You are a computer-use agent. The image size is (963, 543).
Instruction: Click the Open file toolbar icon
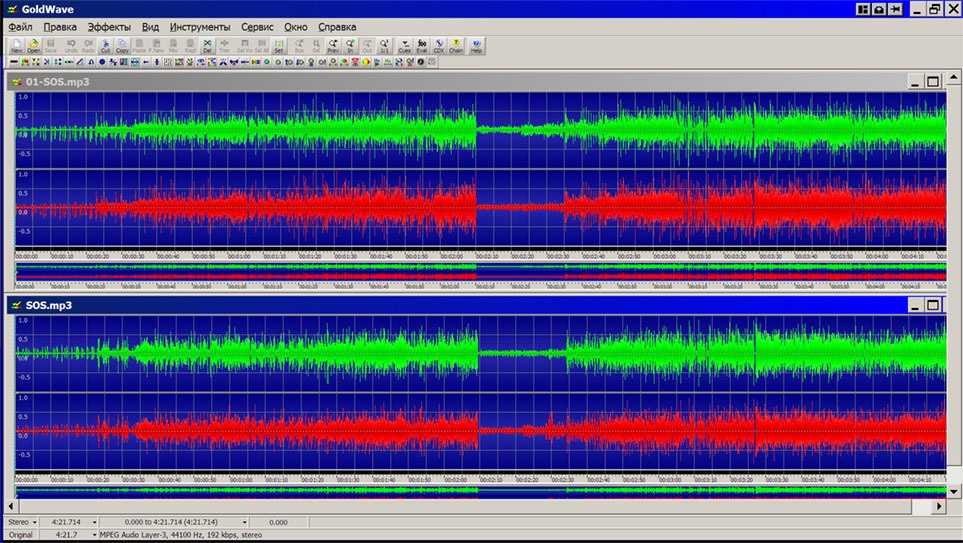(x=33, y=45)
